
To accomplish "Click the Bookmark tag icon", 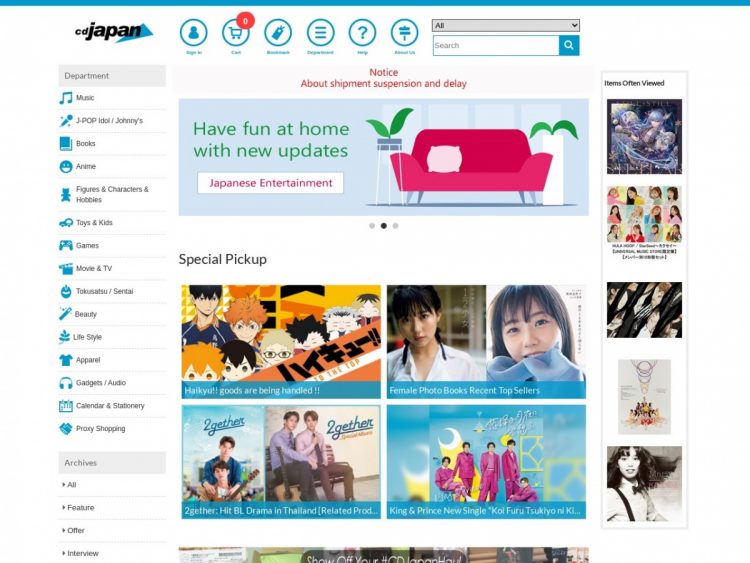I will point(278,33).
